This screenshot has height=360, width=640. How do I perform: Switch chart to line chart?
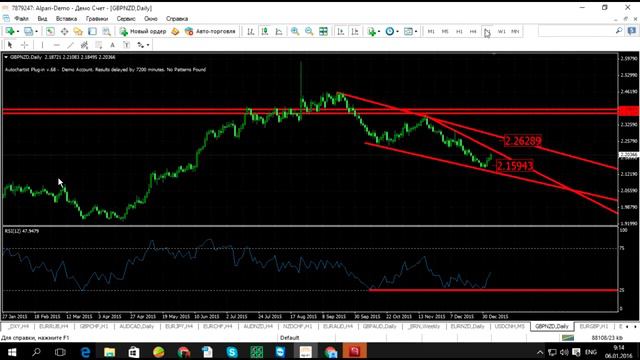pos(279,31)
